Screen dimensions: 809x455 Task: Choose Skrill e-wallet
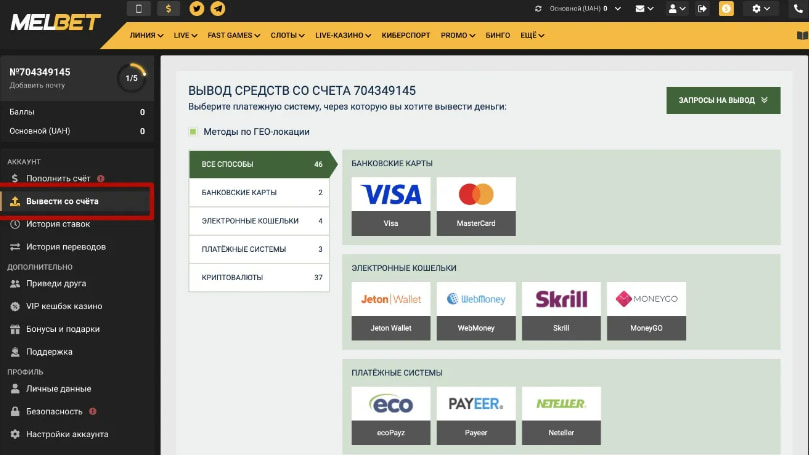click(x=561, y=311)
